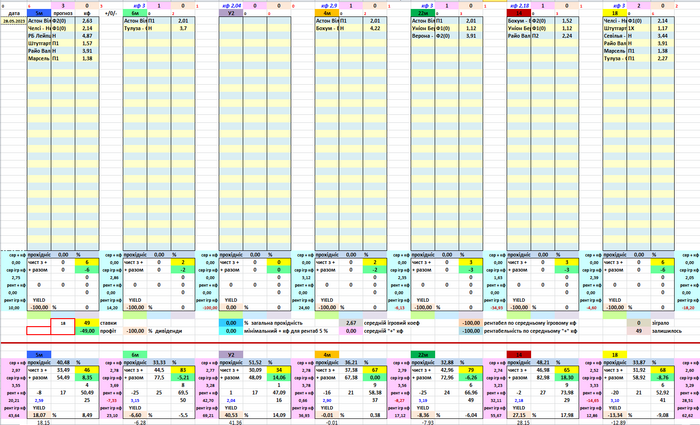Click the odds cell 4,87

[87, 36]
